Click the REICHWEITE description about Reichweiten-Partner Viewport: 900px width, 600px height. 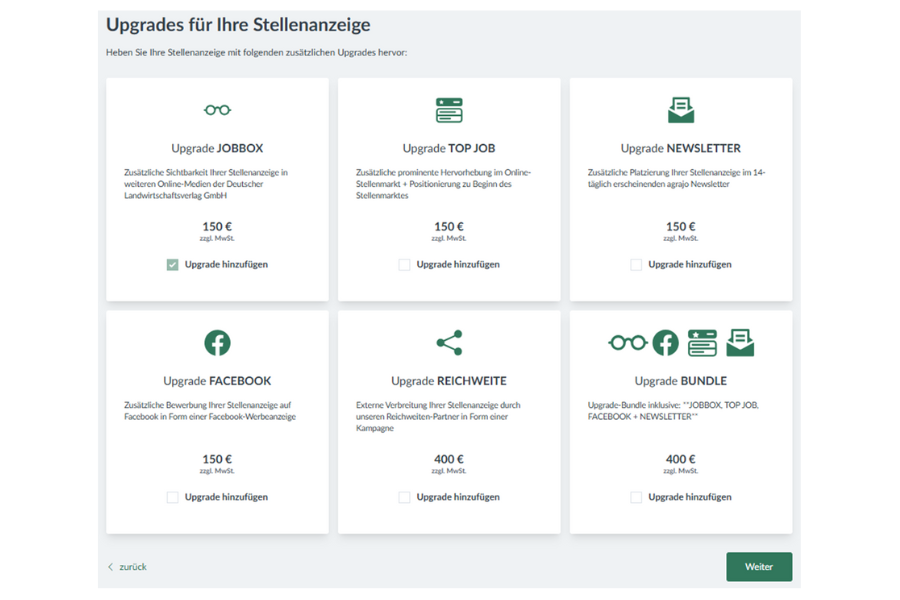438,416
